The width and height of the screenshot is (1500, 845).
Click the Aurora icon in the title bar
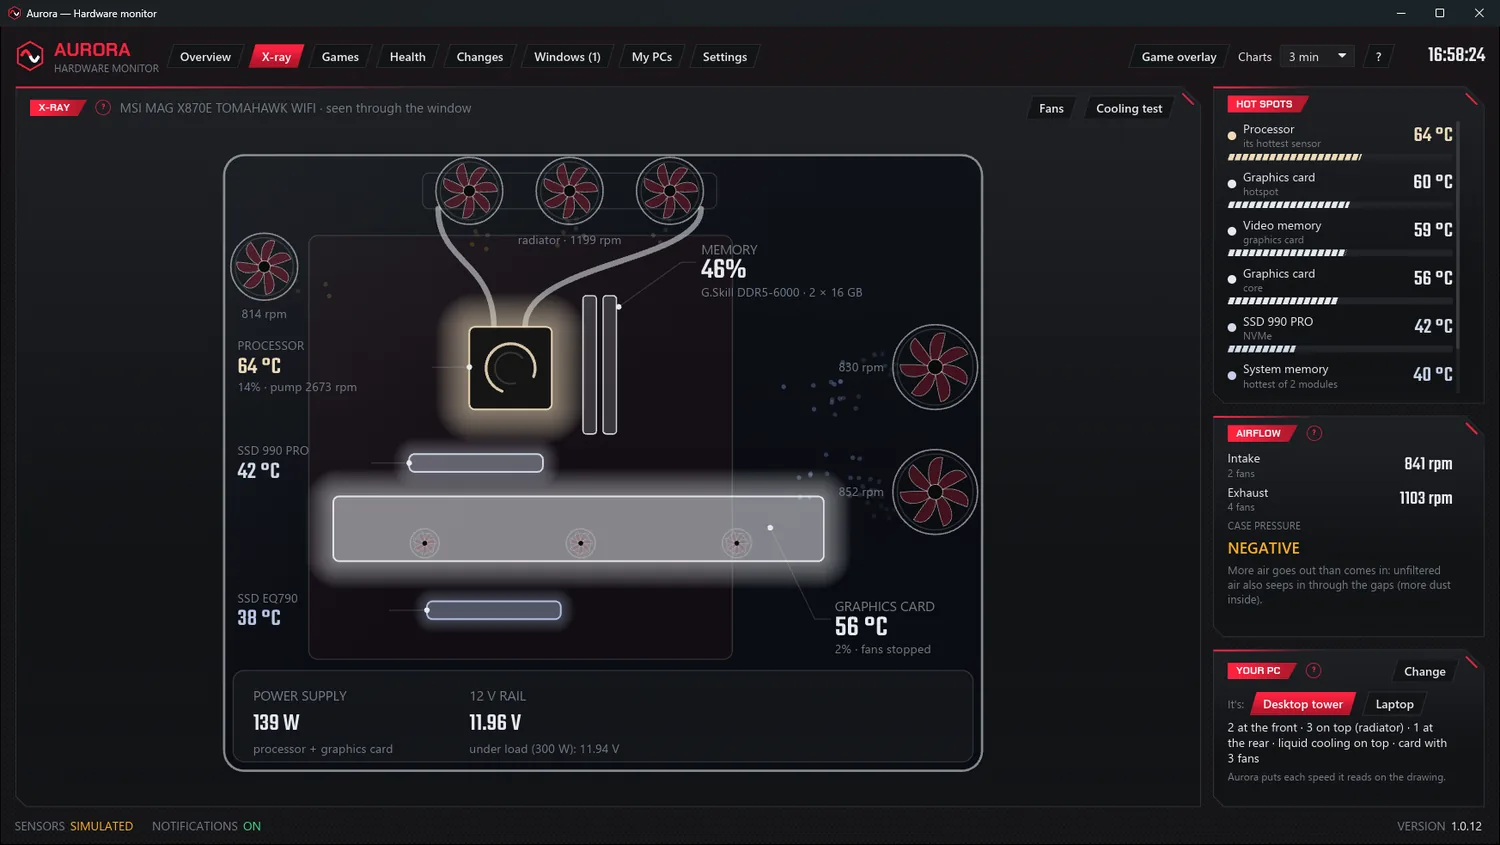tap(14, 13)
